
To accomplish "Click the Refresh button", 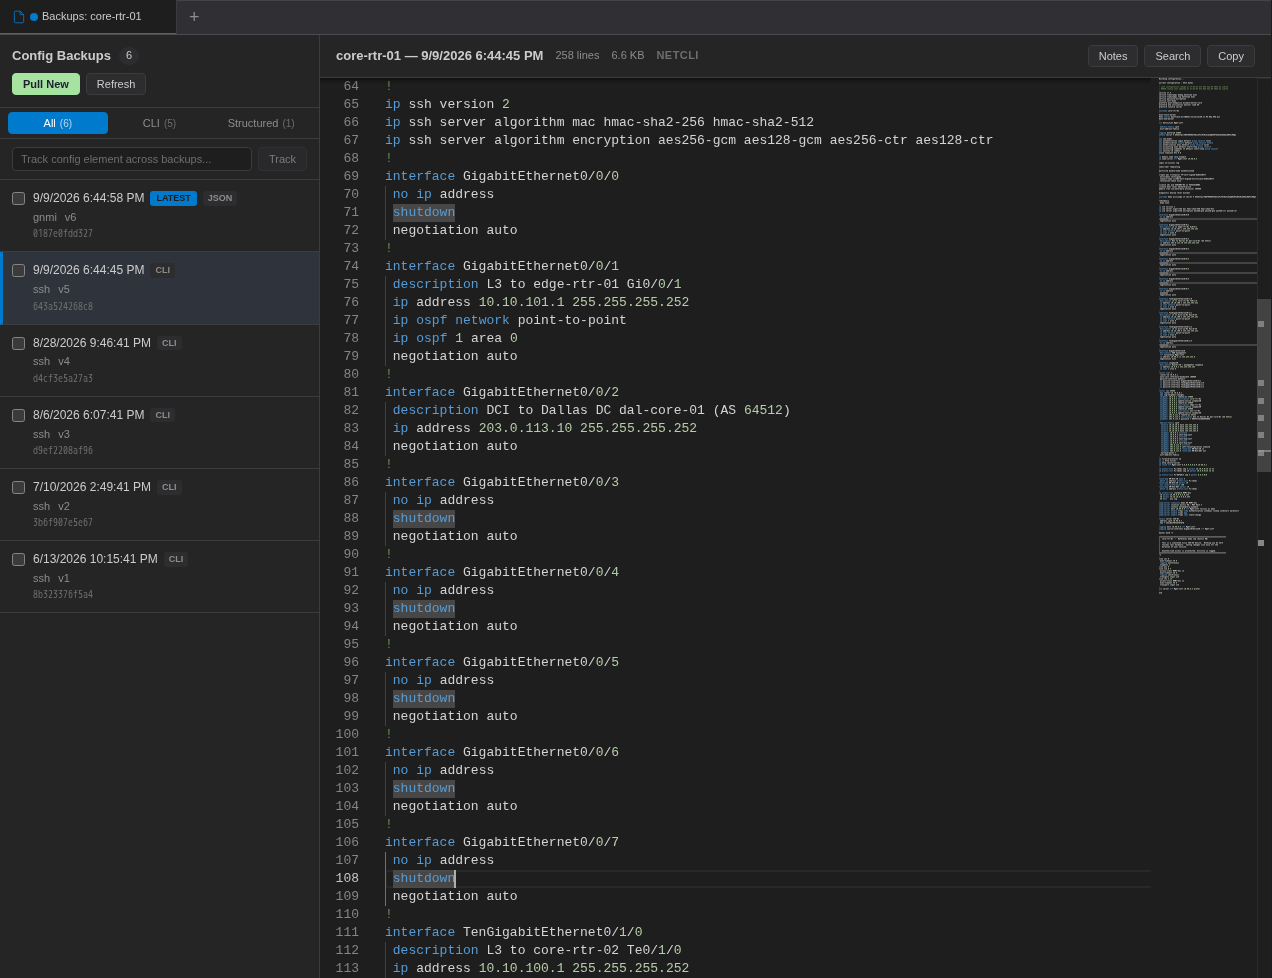I will coord(116,84).
